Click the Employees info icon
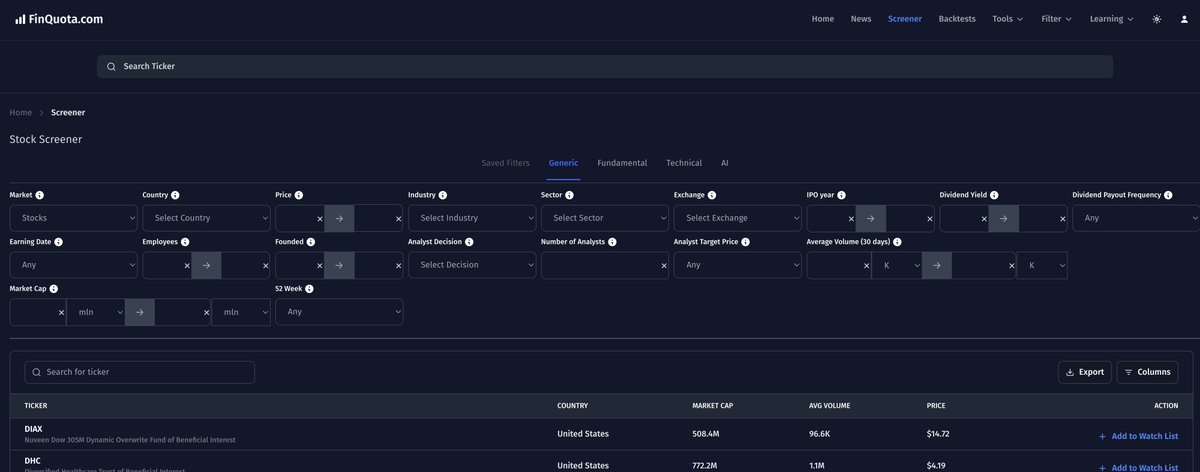1200x472 pixels. click(x=185, y=242)
